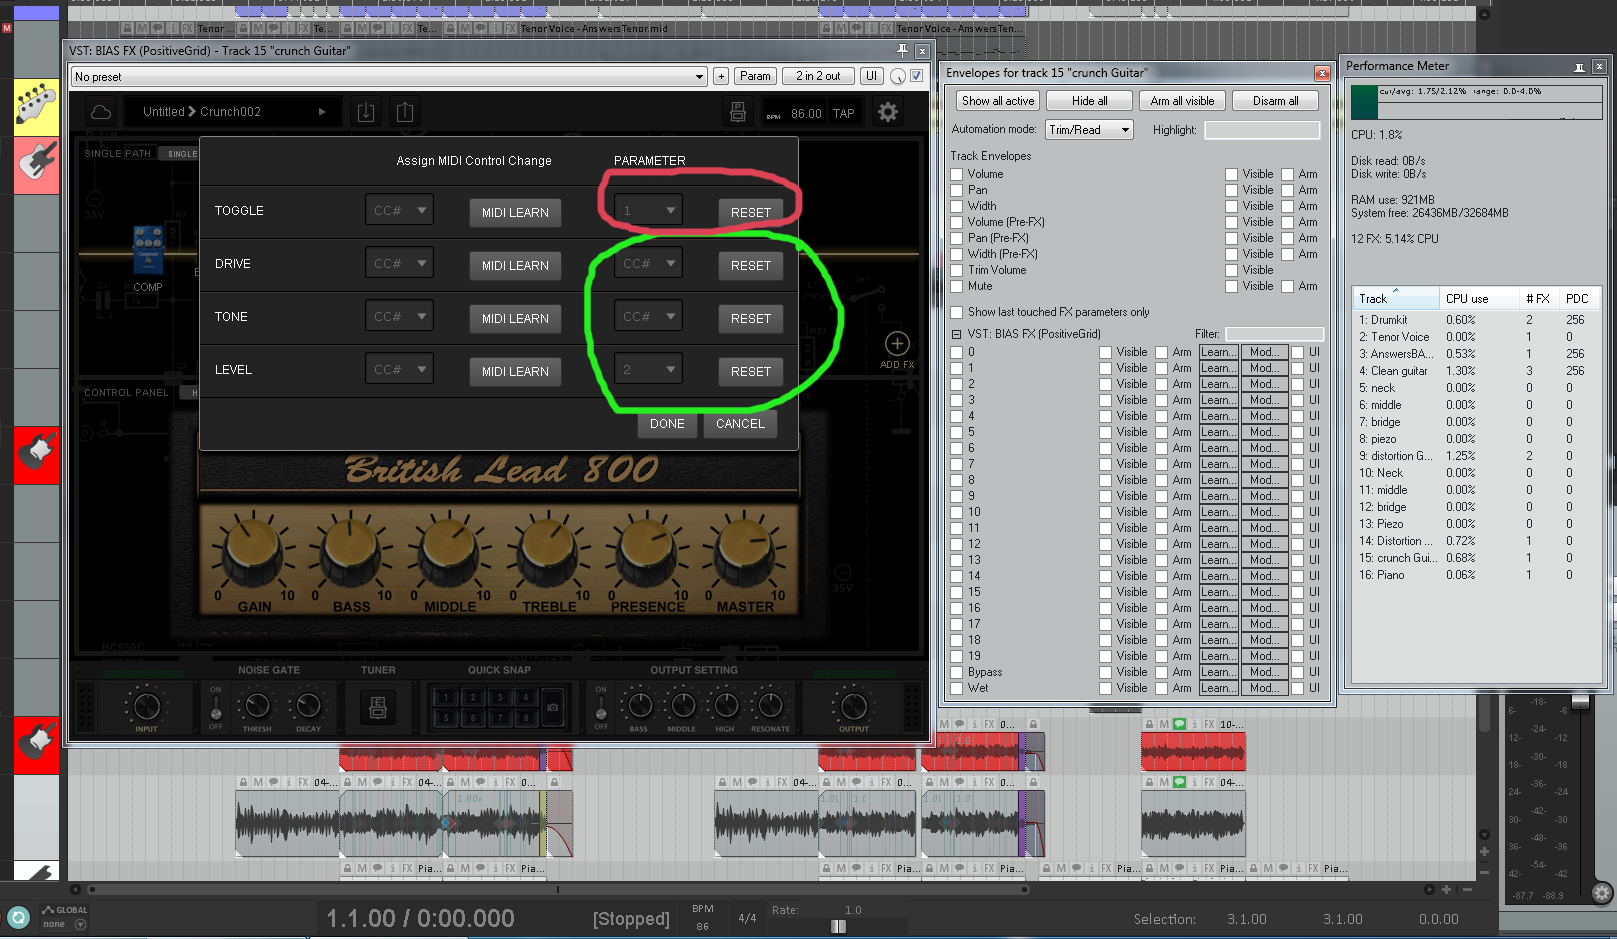
Task: Click the playback Rate slider
Action: 838,926
